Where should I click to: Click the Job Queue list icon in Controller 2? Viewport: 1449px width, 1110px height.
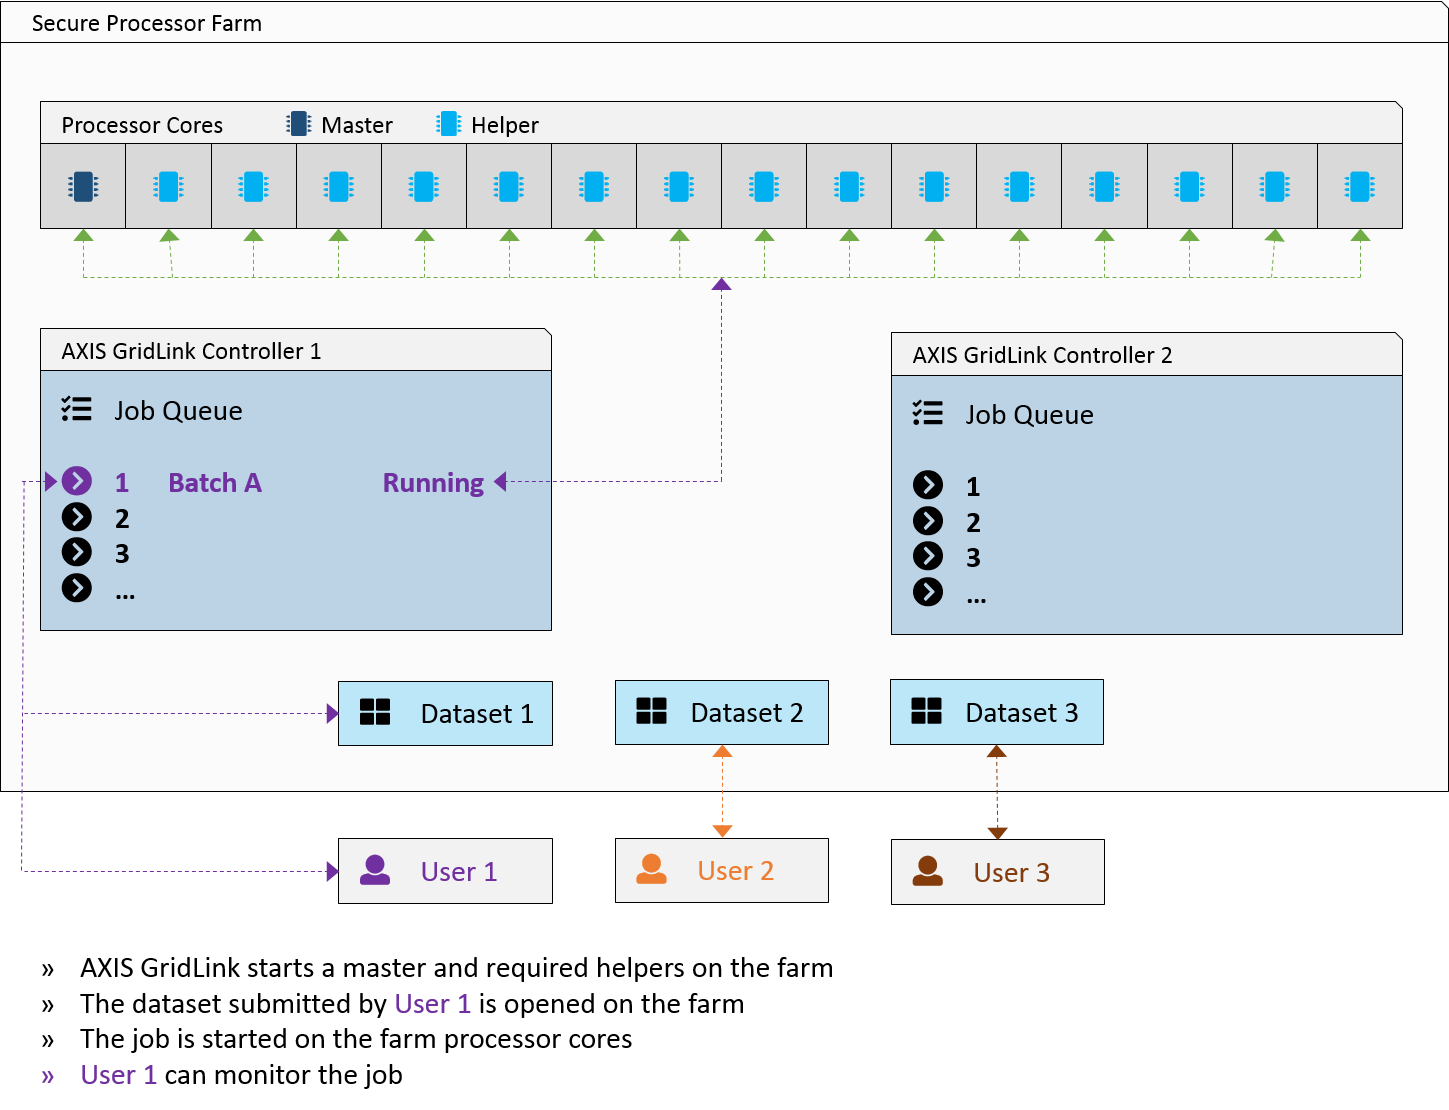click(927, 413)
